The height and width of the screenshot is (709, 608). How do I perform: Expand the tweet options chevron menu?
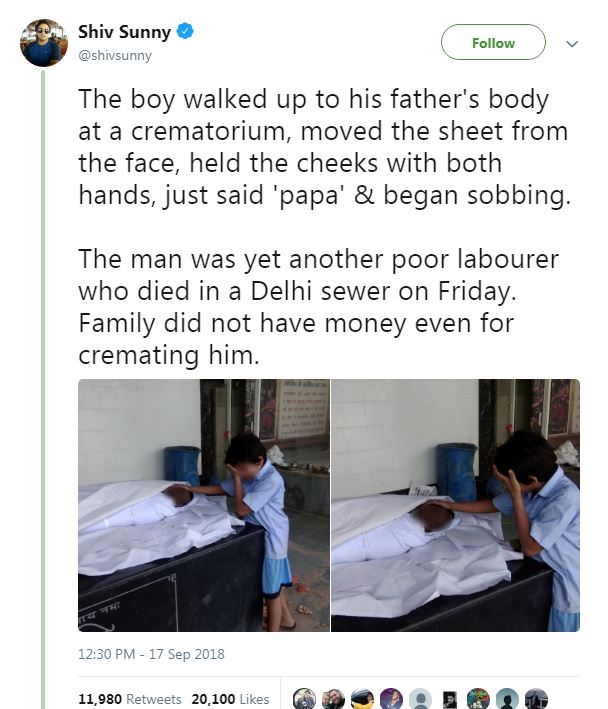572,44
